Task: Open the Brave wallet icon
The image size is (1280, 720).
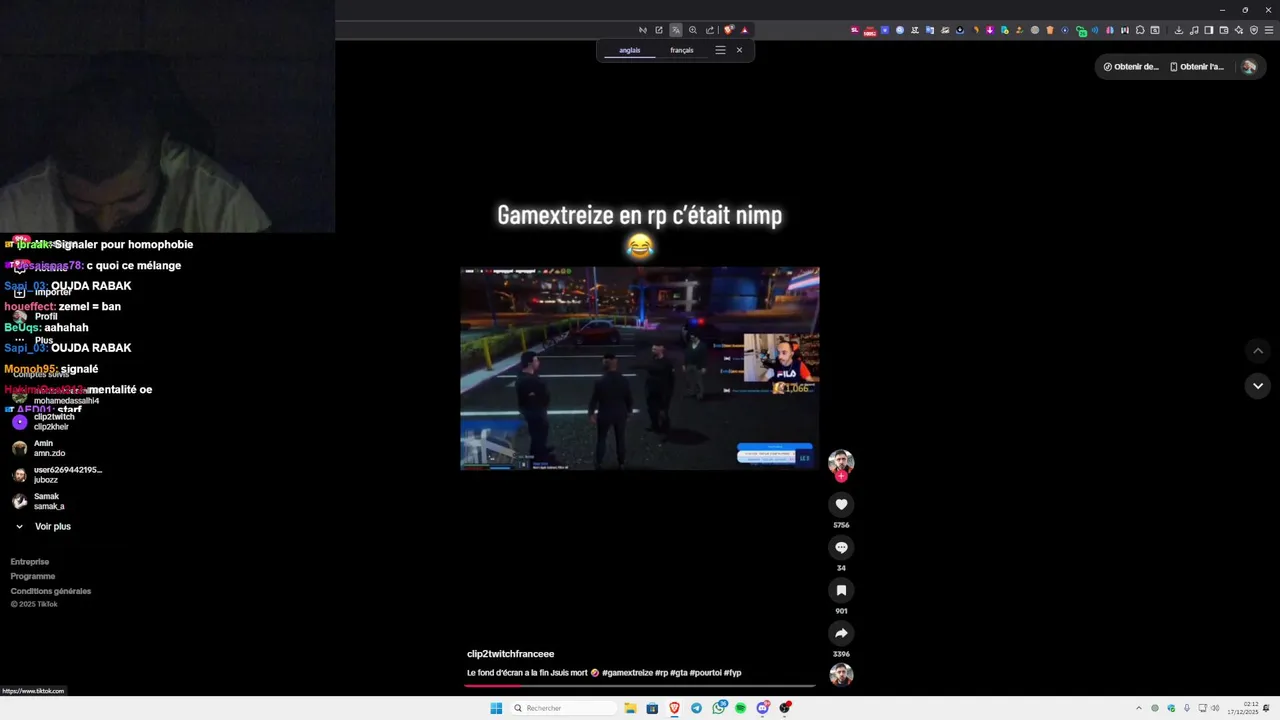Action: point(1224,30)
